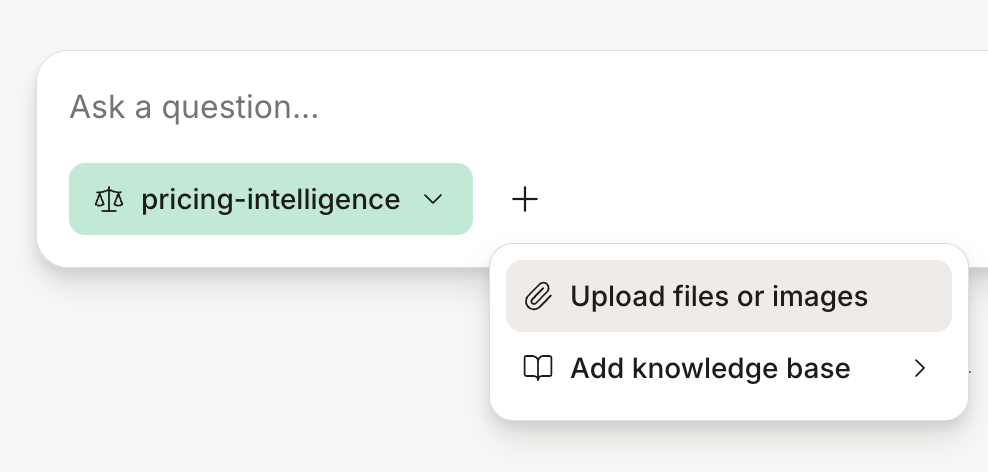Click the down caret after pricing-intelligence
Image resolution: width=988 pixels, height=472 pixels.
click(433, 199)
